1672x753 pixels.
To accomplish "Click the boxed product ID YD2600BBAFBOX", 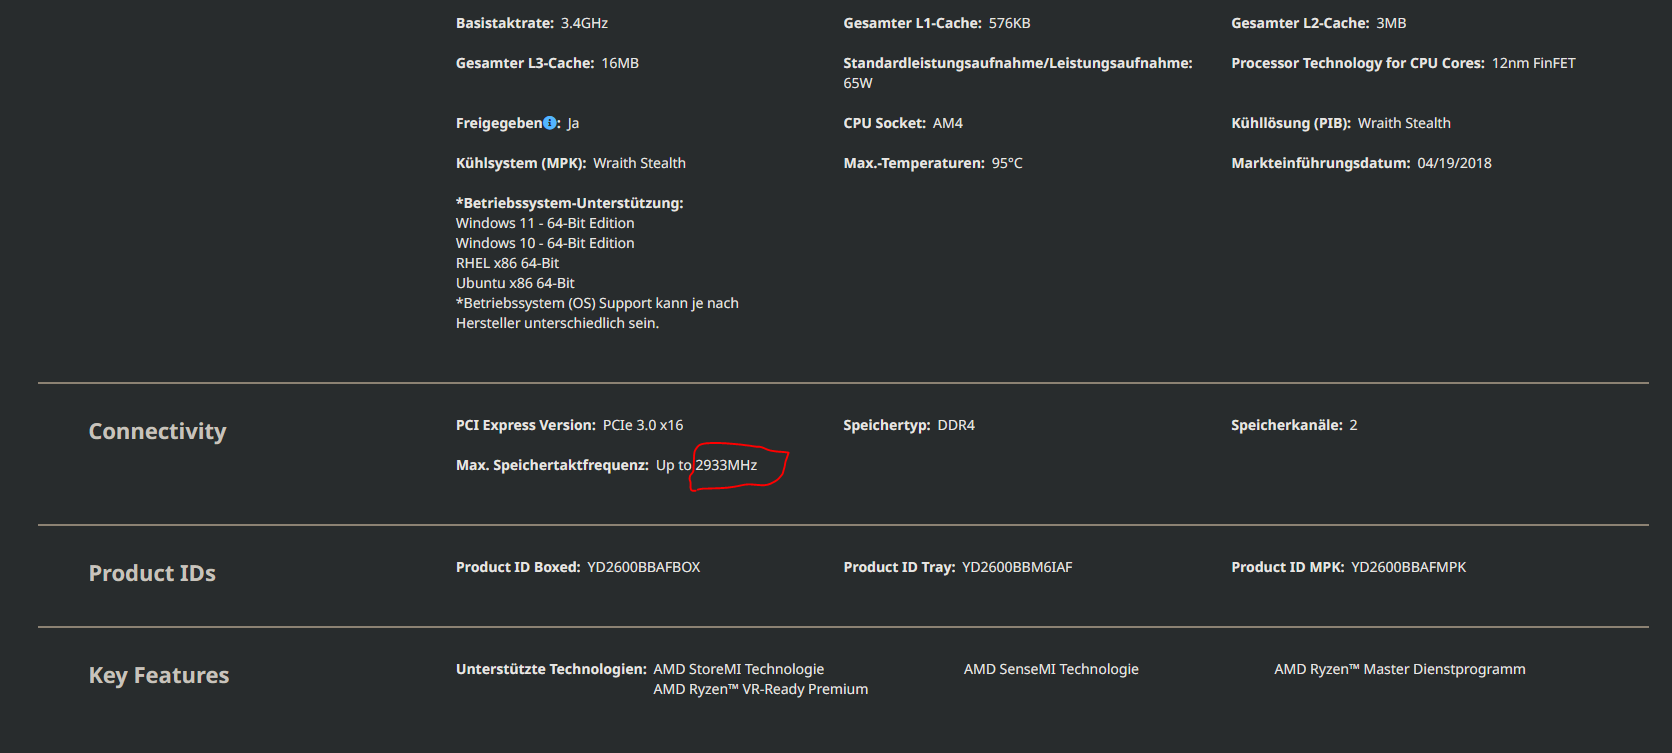I will [643, 567].
